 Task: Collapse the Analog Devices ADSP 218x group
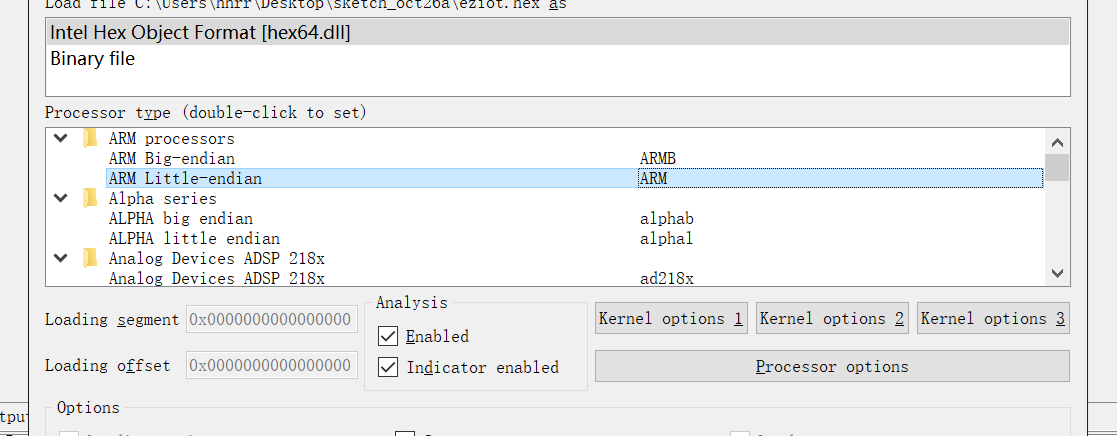pos(61,258)
